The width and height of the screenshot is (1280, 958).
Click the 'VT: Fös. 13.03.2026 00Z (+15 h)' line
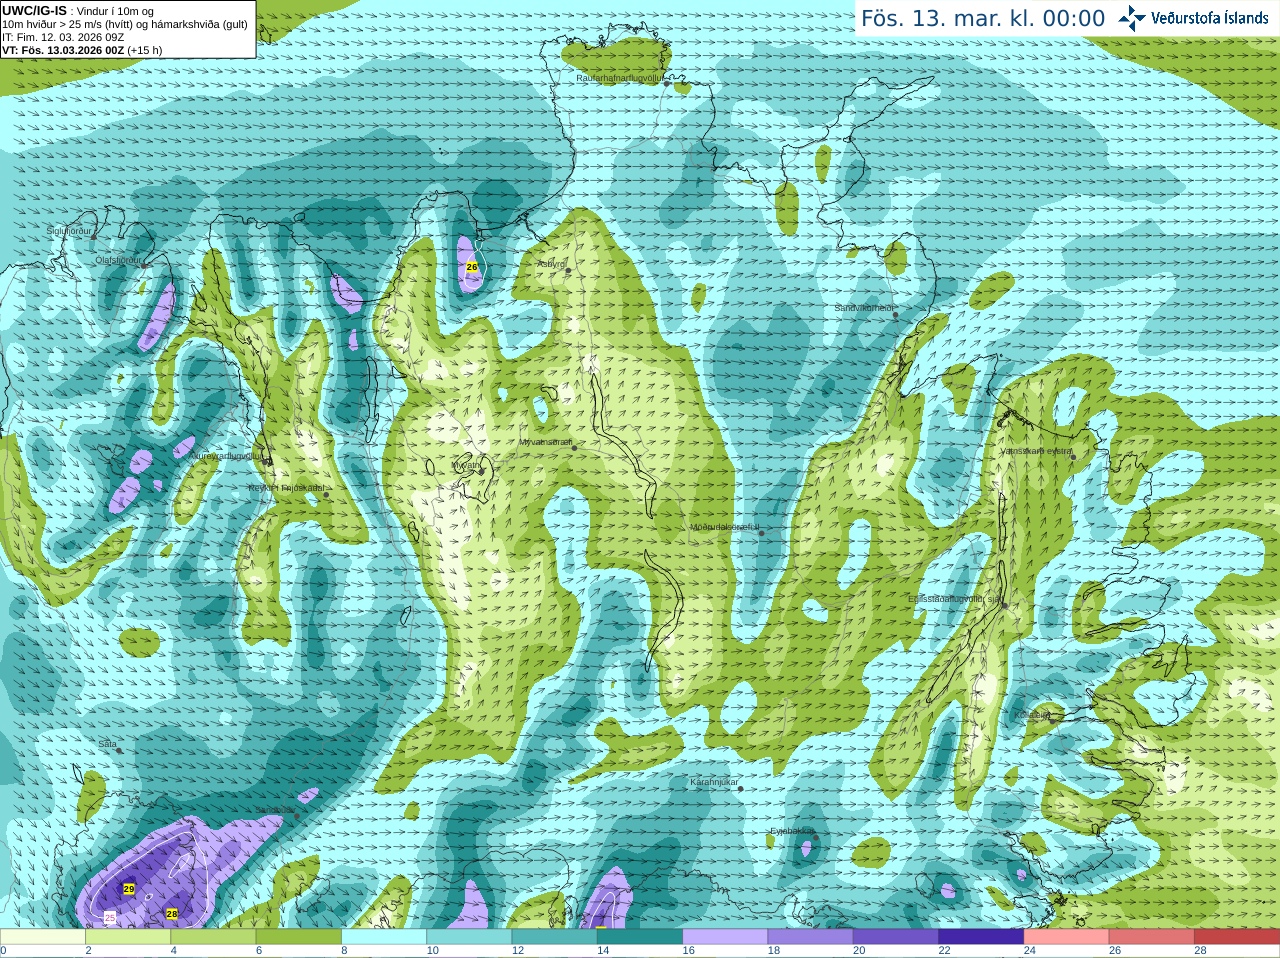[x=82, y=50]
